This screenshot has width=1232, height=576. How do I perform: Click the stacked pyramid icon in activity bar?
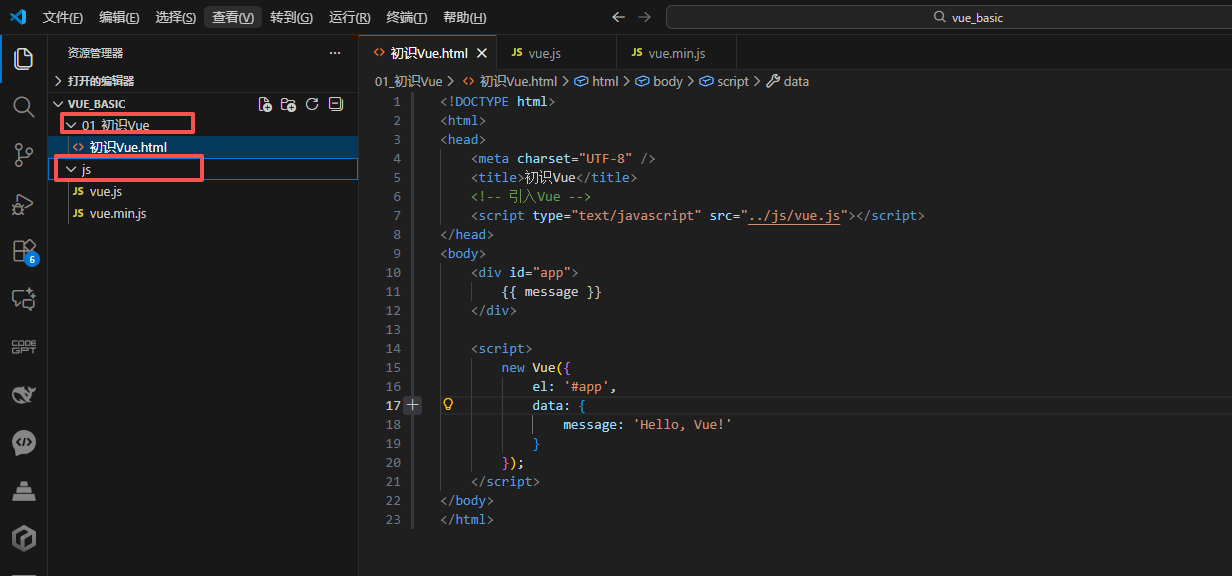23,491
